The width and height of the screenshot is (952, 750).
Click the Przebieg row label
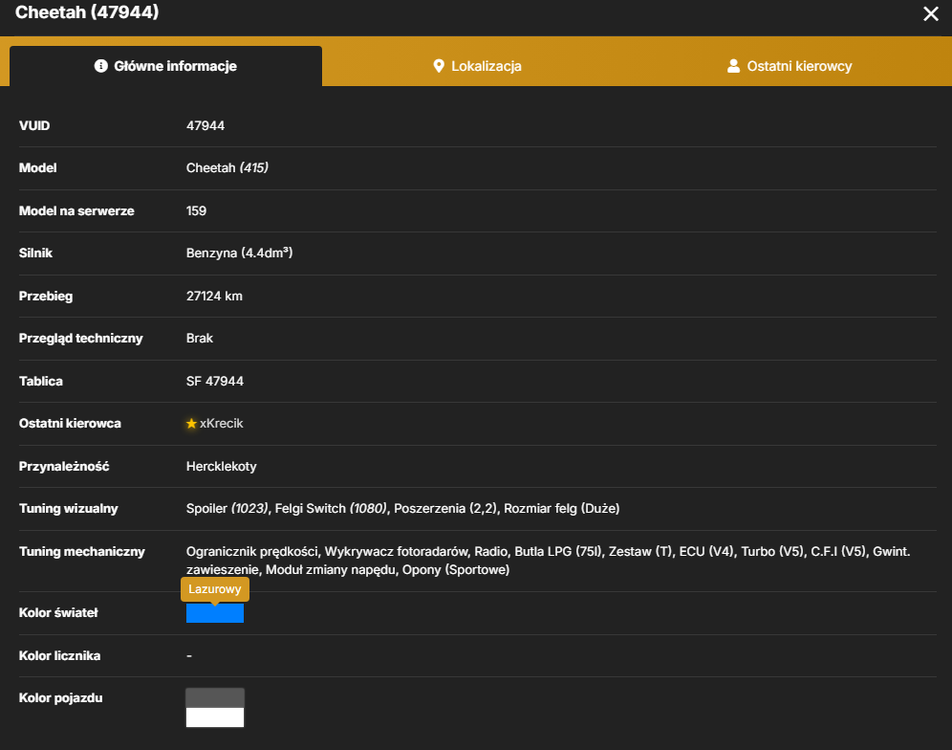[46, 296]
